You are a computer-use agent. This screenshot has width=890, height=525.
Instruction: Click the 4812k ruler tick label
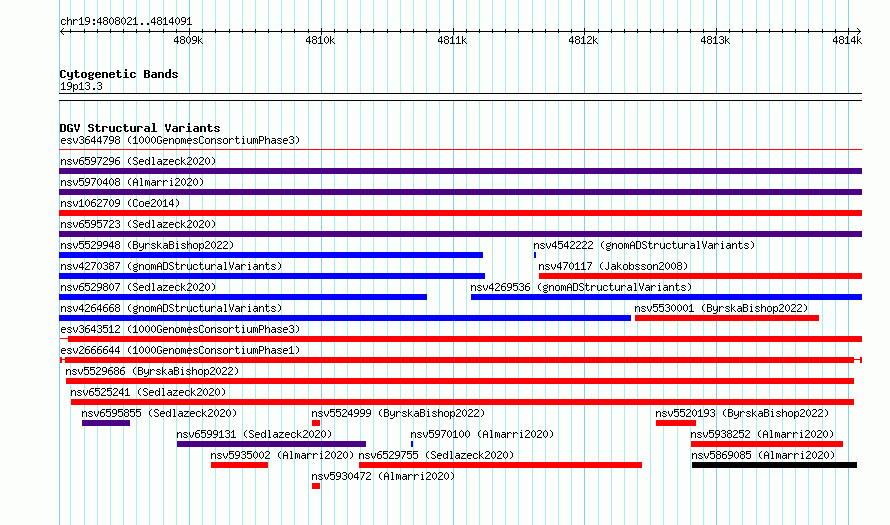click(583, 40)
